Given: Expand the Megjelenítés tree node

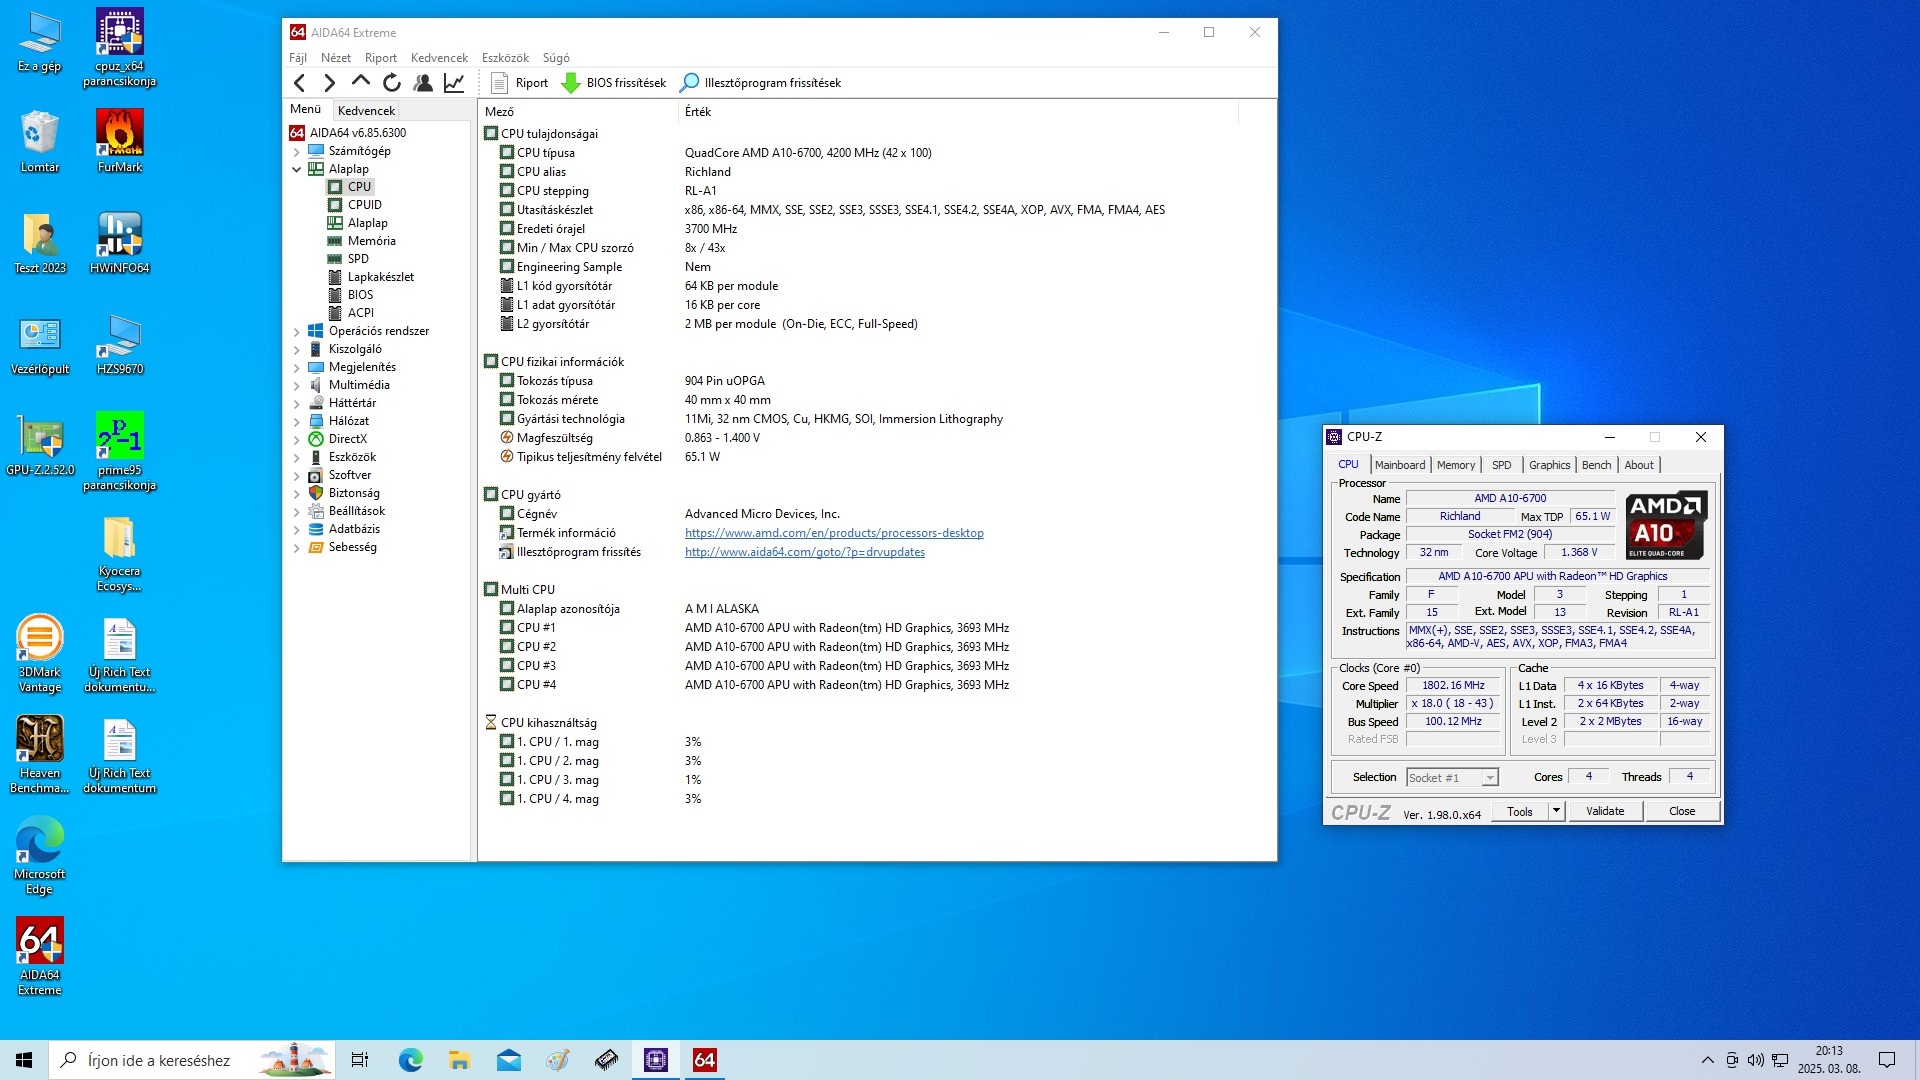Looking at the screenshot, I should (x=297, y=368).
